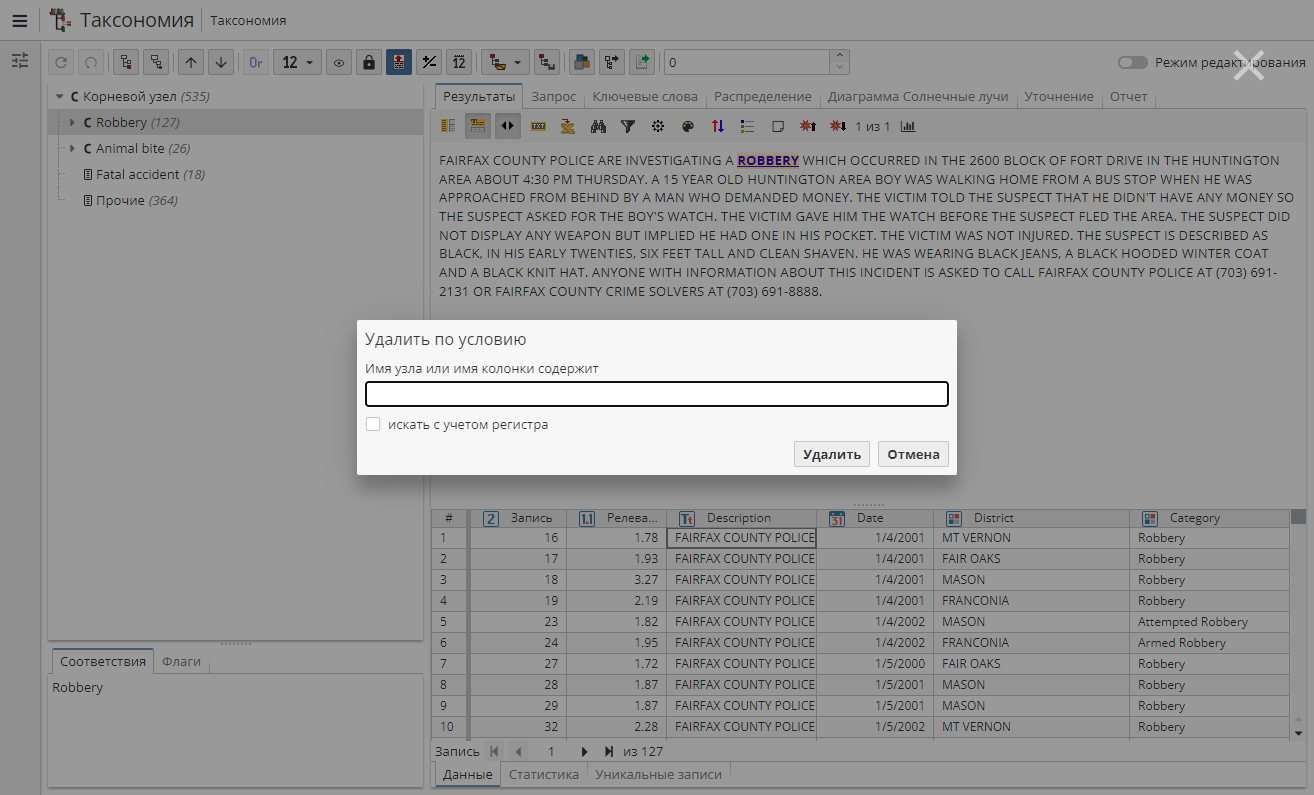Switch to the 'Статистика' bottom tab
This screenshot has height=795, width=1314.
(x=544, y=774)
